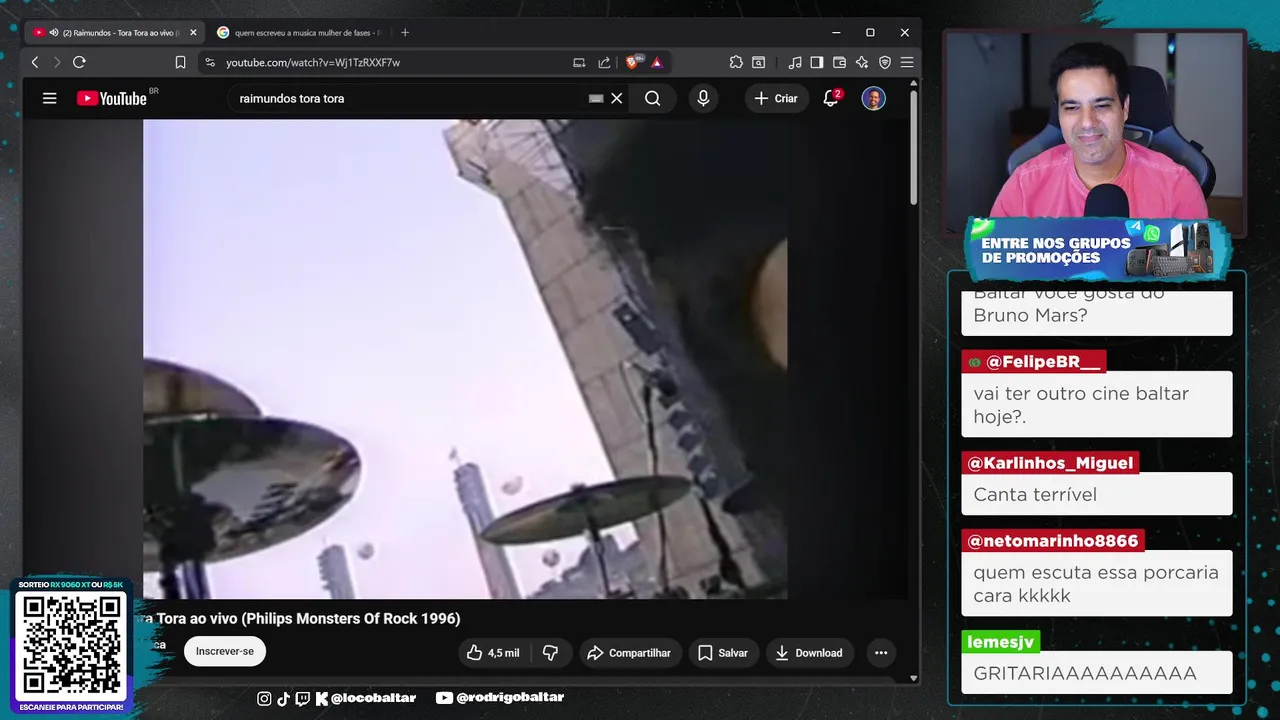Switch to the quem escreveu a musica tab

(300, 32)
